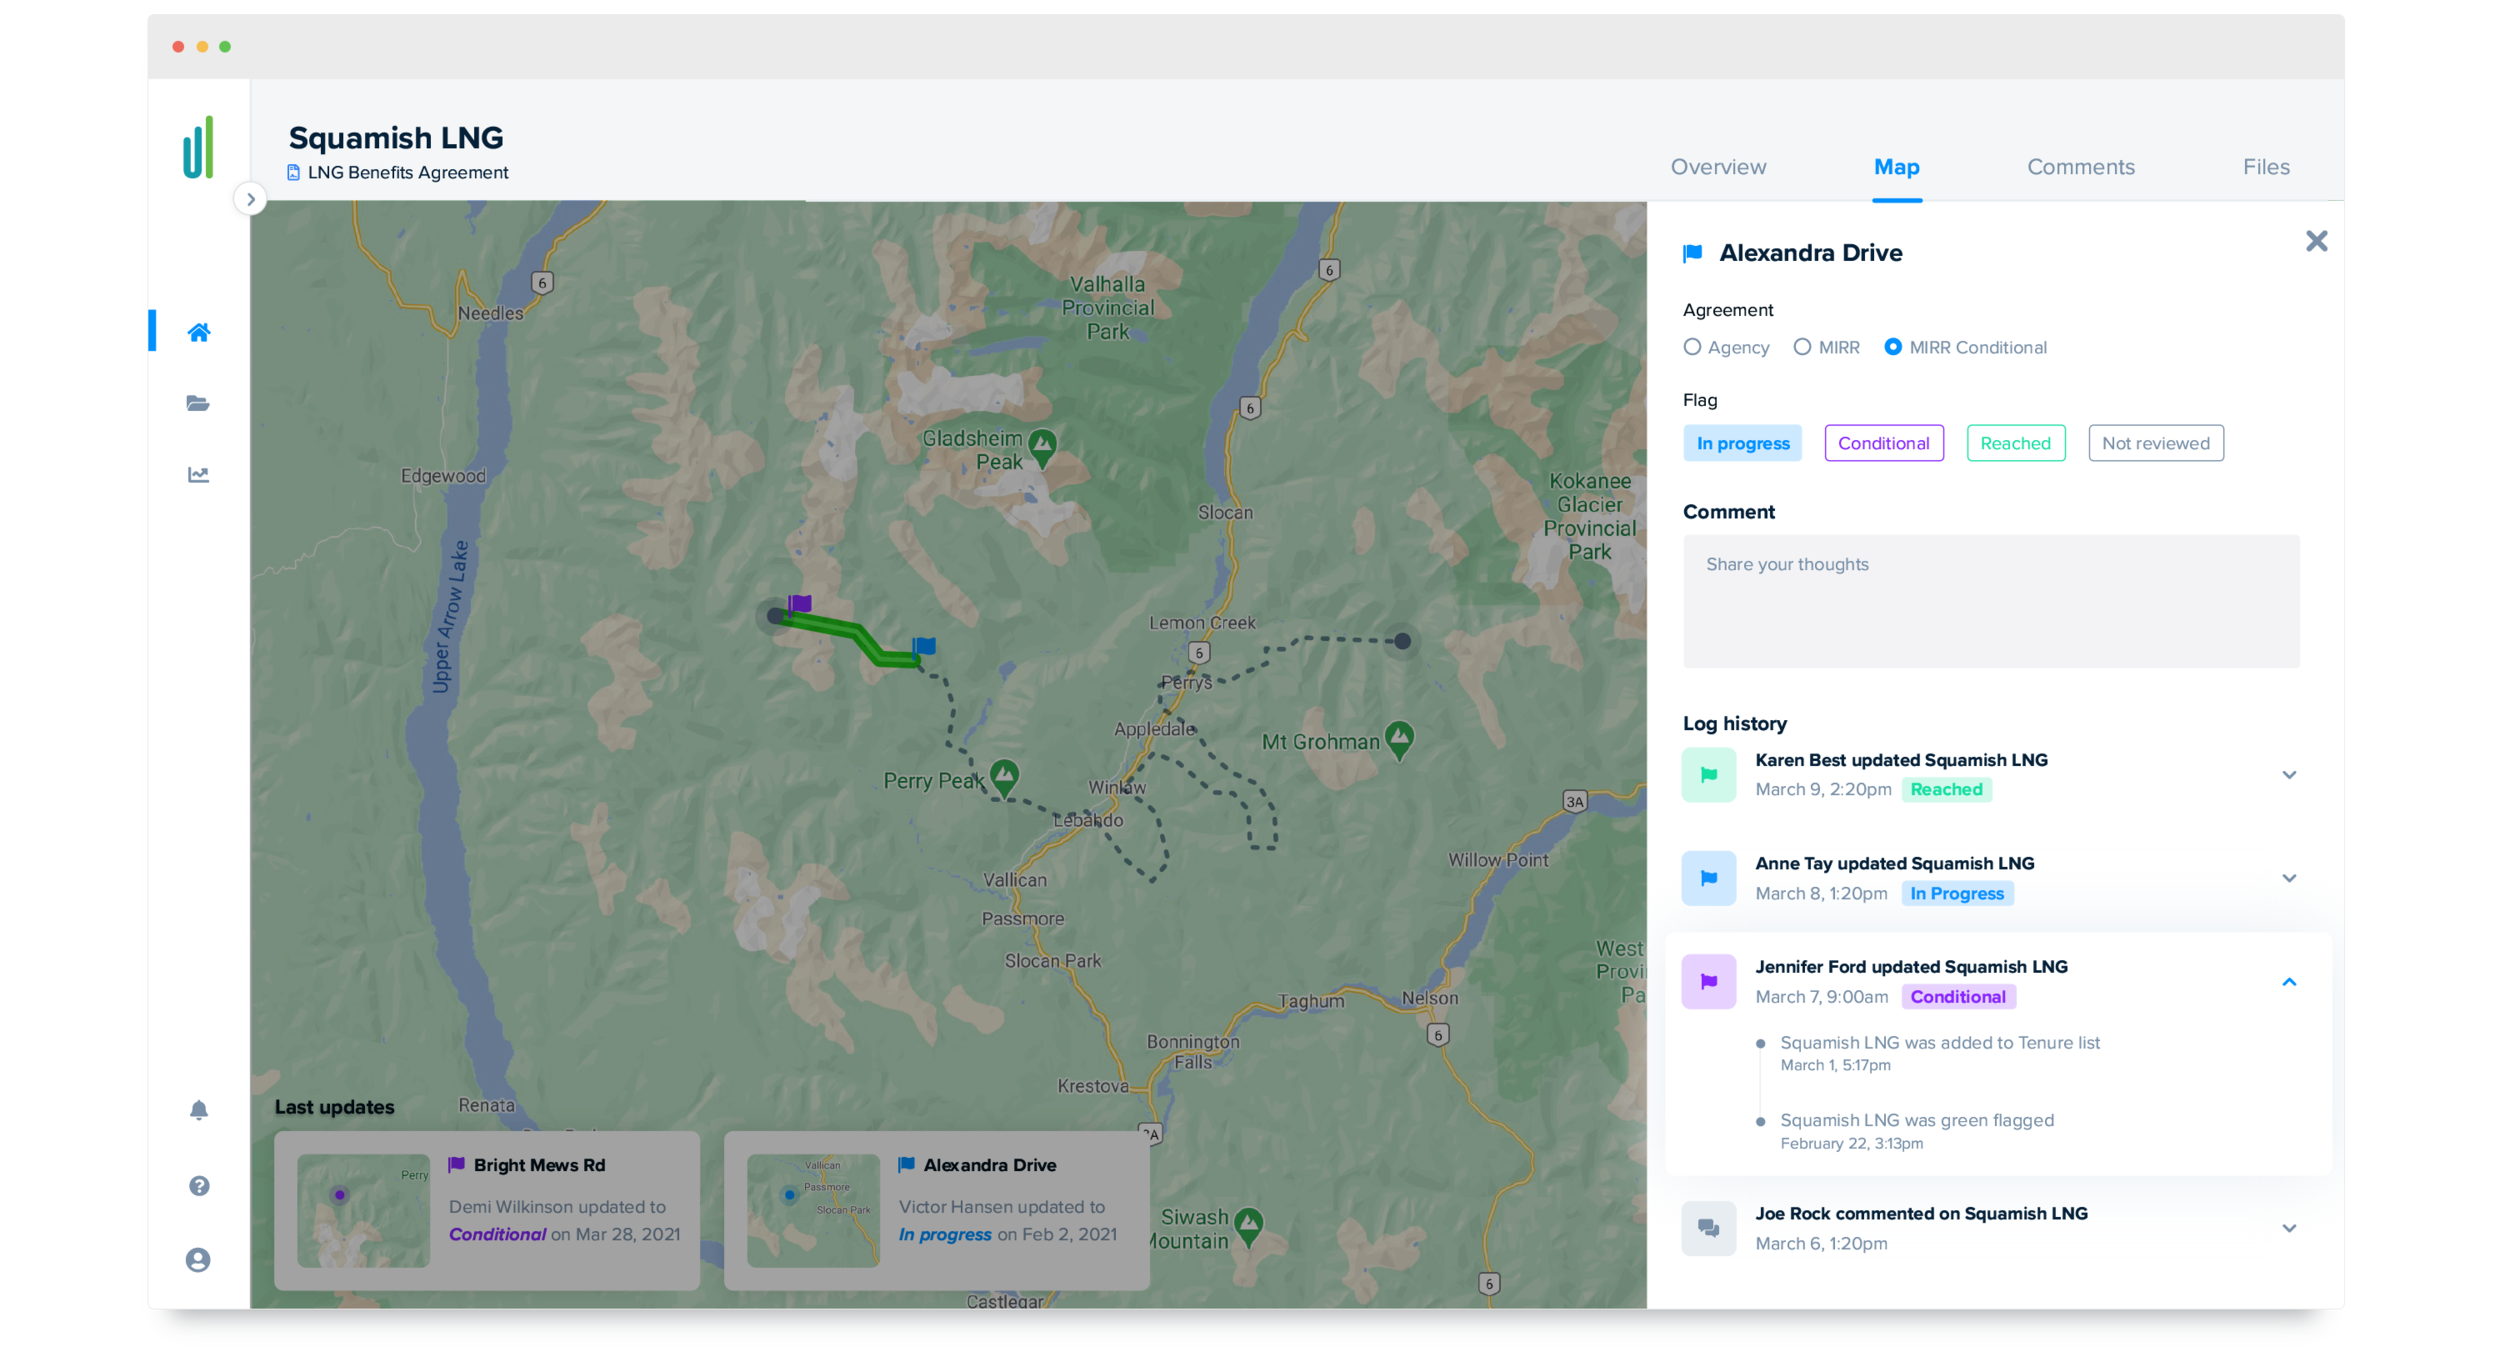Switch to the Comments tab

point(2080,167)
